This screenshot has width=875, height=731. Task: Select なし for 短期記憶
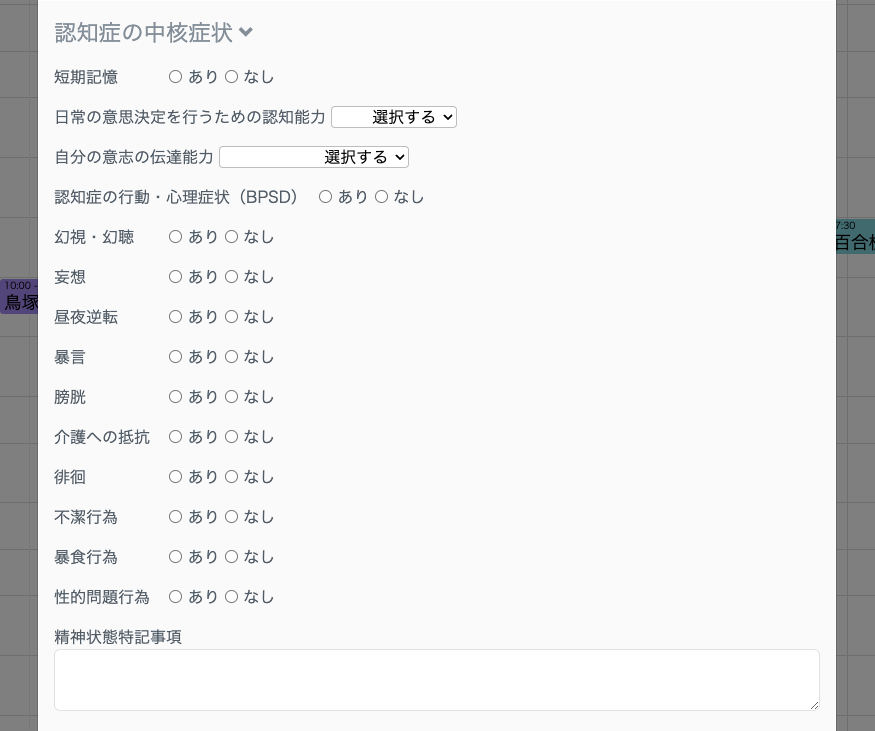231,76
